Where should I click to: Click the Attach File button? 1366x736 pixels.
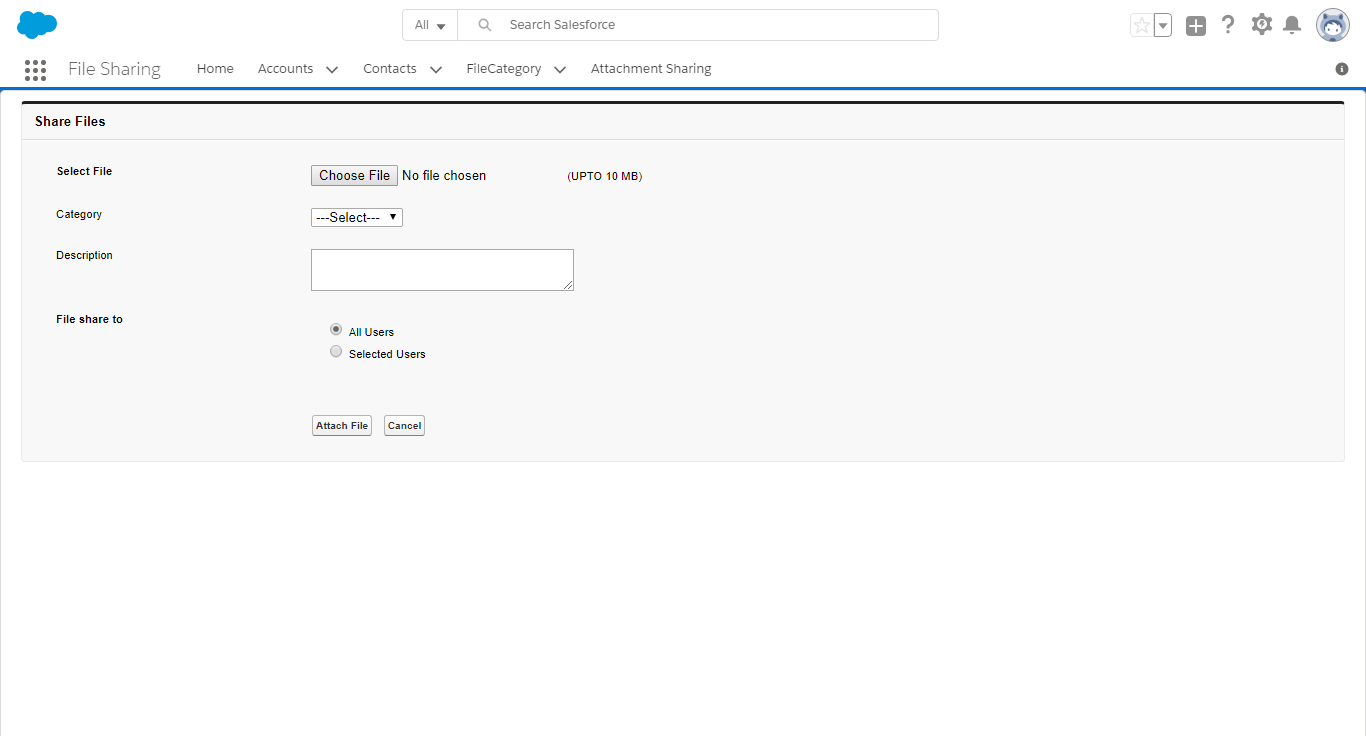pos(342,426)
